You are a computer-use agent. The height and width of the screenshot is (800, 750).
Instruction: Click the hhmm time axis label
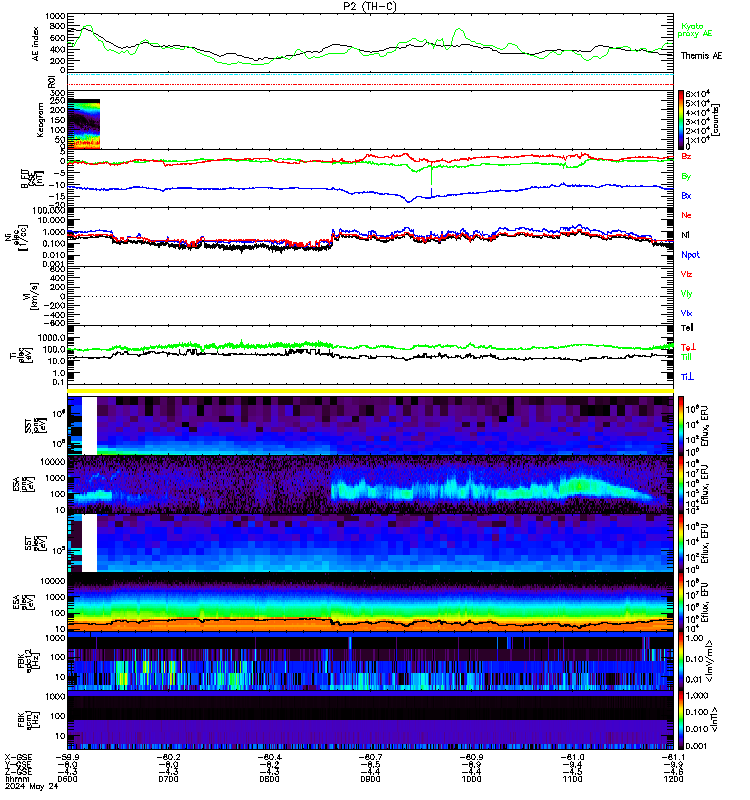16,779
